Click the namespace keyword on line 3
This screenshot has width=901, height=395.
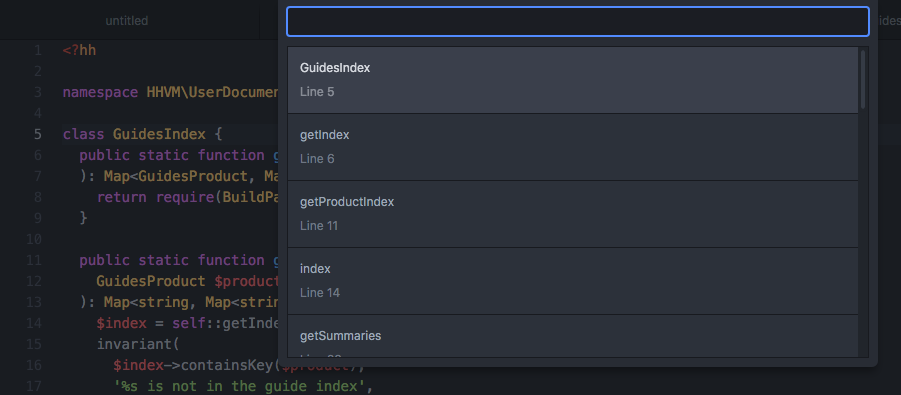[100, 93]
